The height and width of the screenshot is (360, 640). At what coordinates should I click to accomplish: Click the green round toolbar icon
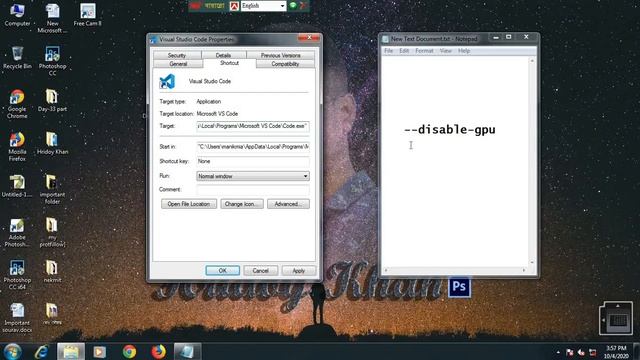[x=293, y=5]
